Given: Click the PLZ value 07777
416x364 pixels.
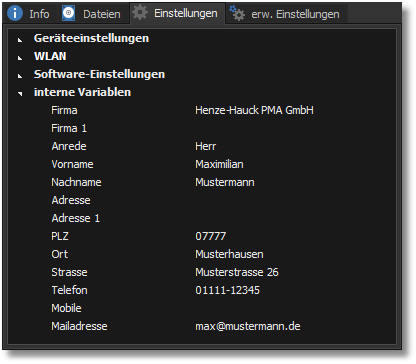Looking at the screenshot, I should [211, 236].
